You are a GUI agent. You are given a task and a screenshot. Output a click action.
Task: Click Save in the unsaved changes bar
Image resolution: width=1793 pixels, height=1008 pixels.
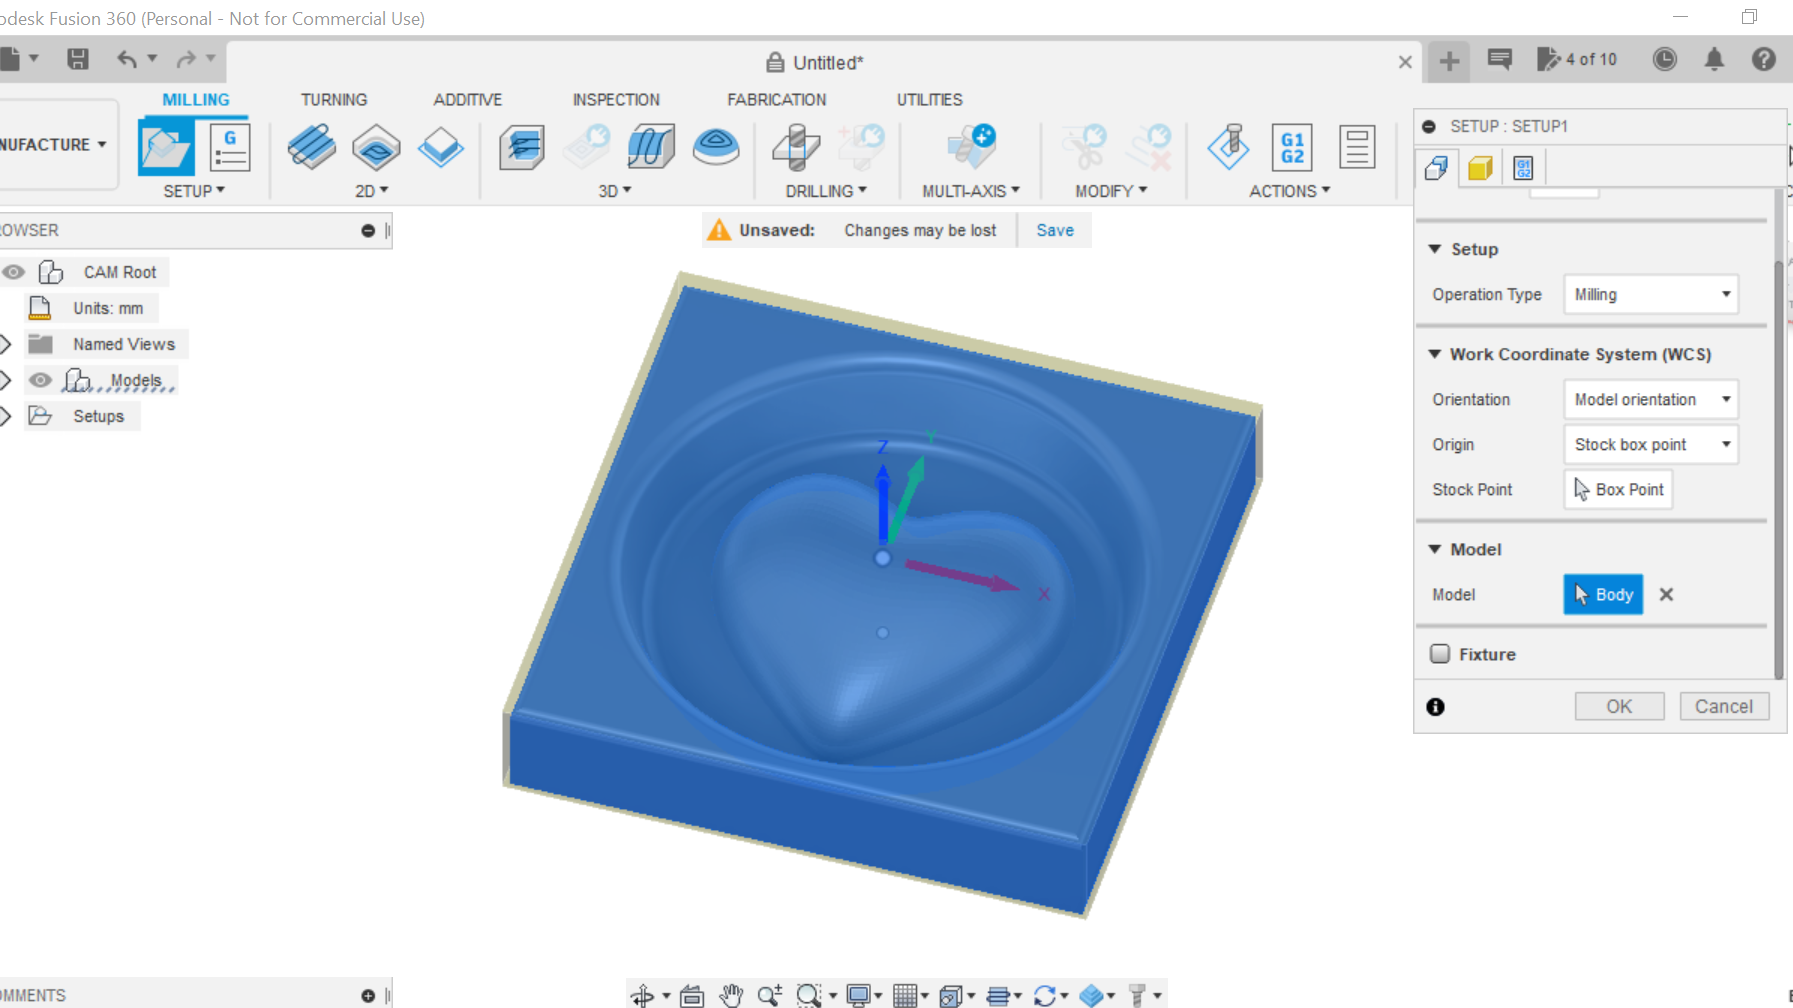[x=1055, y=229]
